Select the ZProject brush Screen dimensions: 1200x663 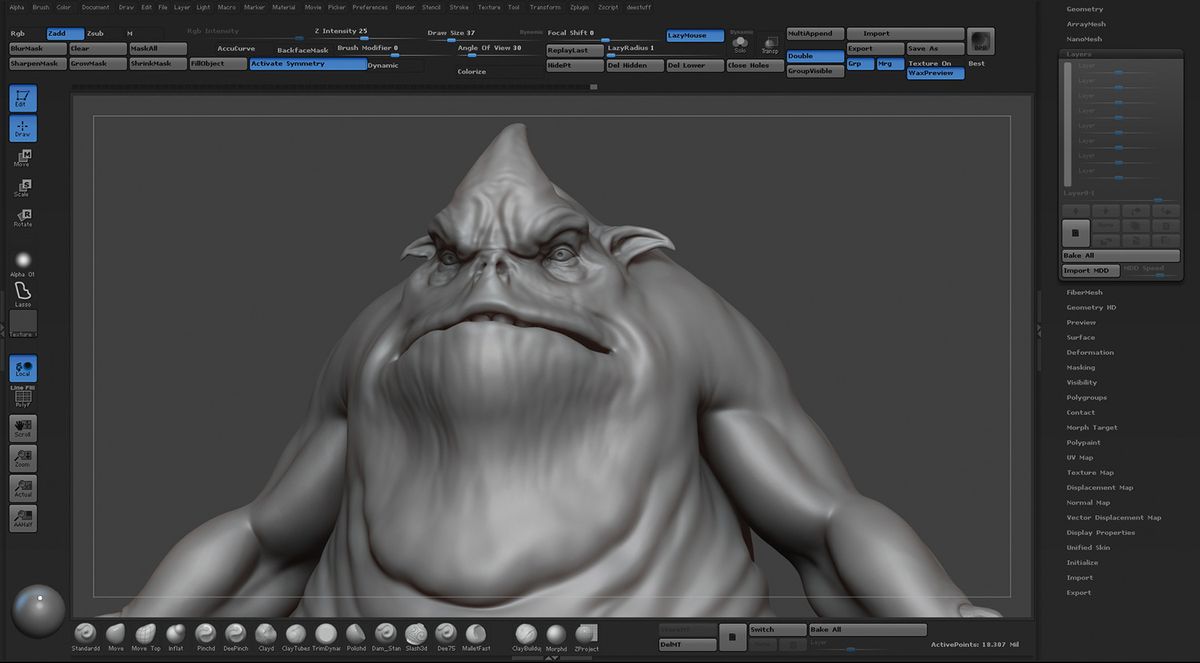(x=587, y=634)
